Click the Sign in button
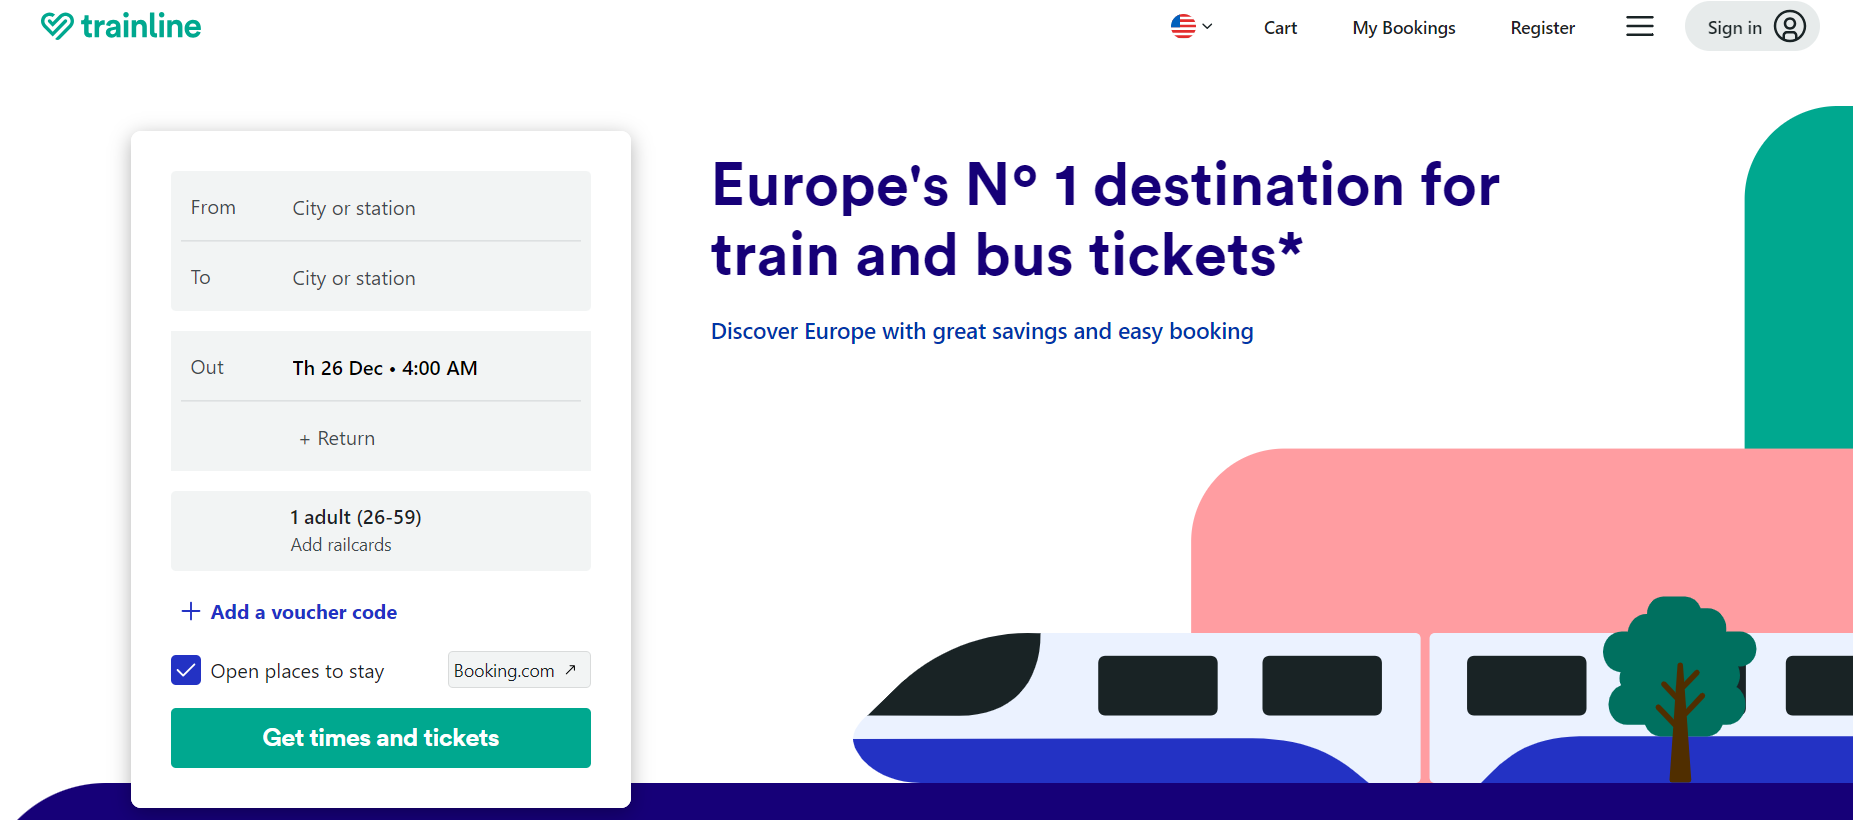1853x820 pixels. pos(1752,26)
